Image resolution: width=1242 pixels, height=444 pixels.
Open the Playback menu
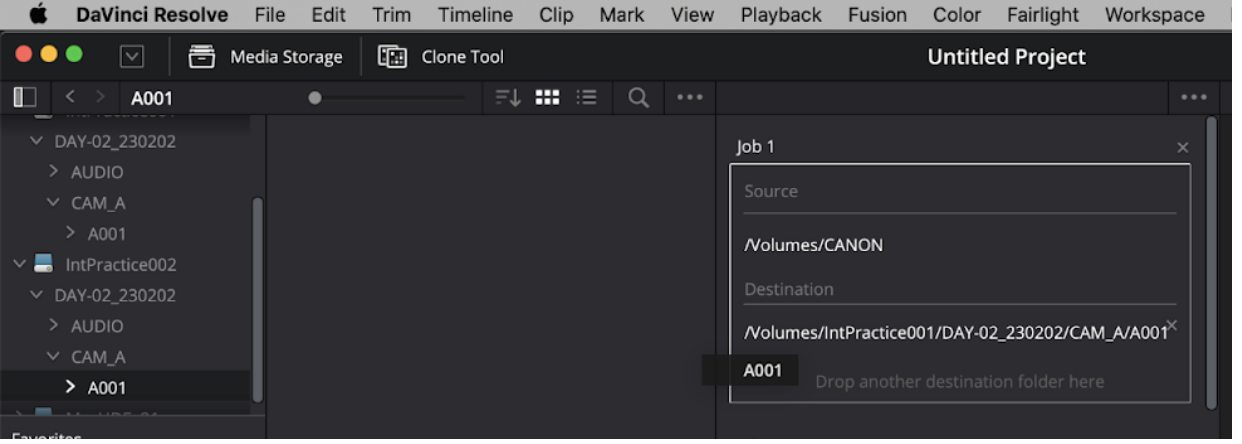point(781,15)
